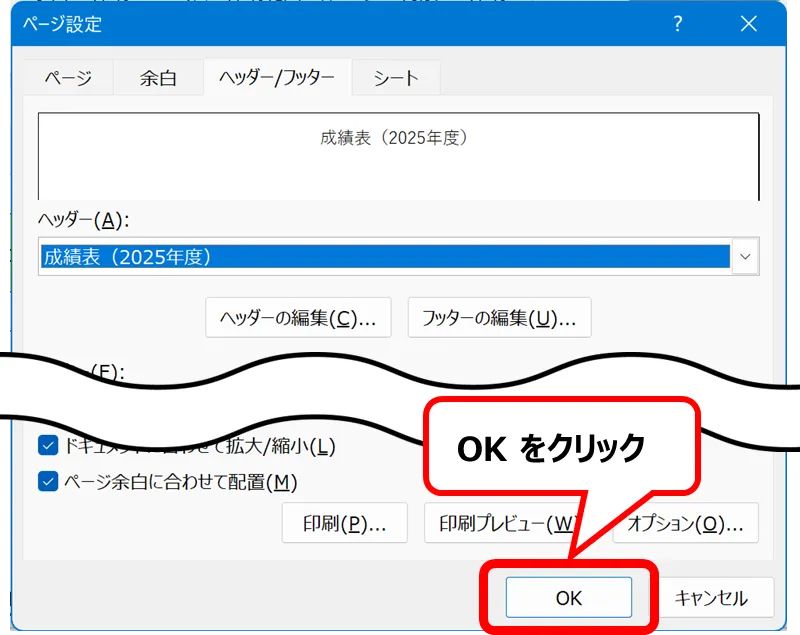
Task: Expand the ヘッダー dropdown arrow
Action: pos(745,257)
